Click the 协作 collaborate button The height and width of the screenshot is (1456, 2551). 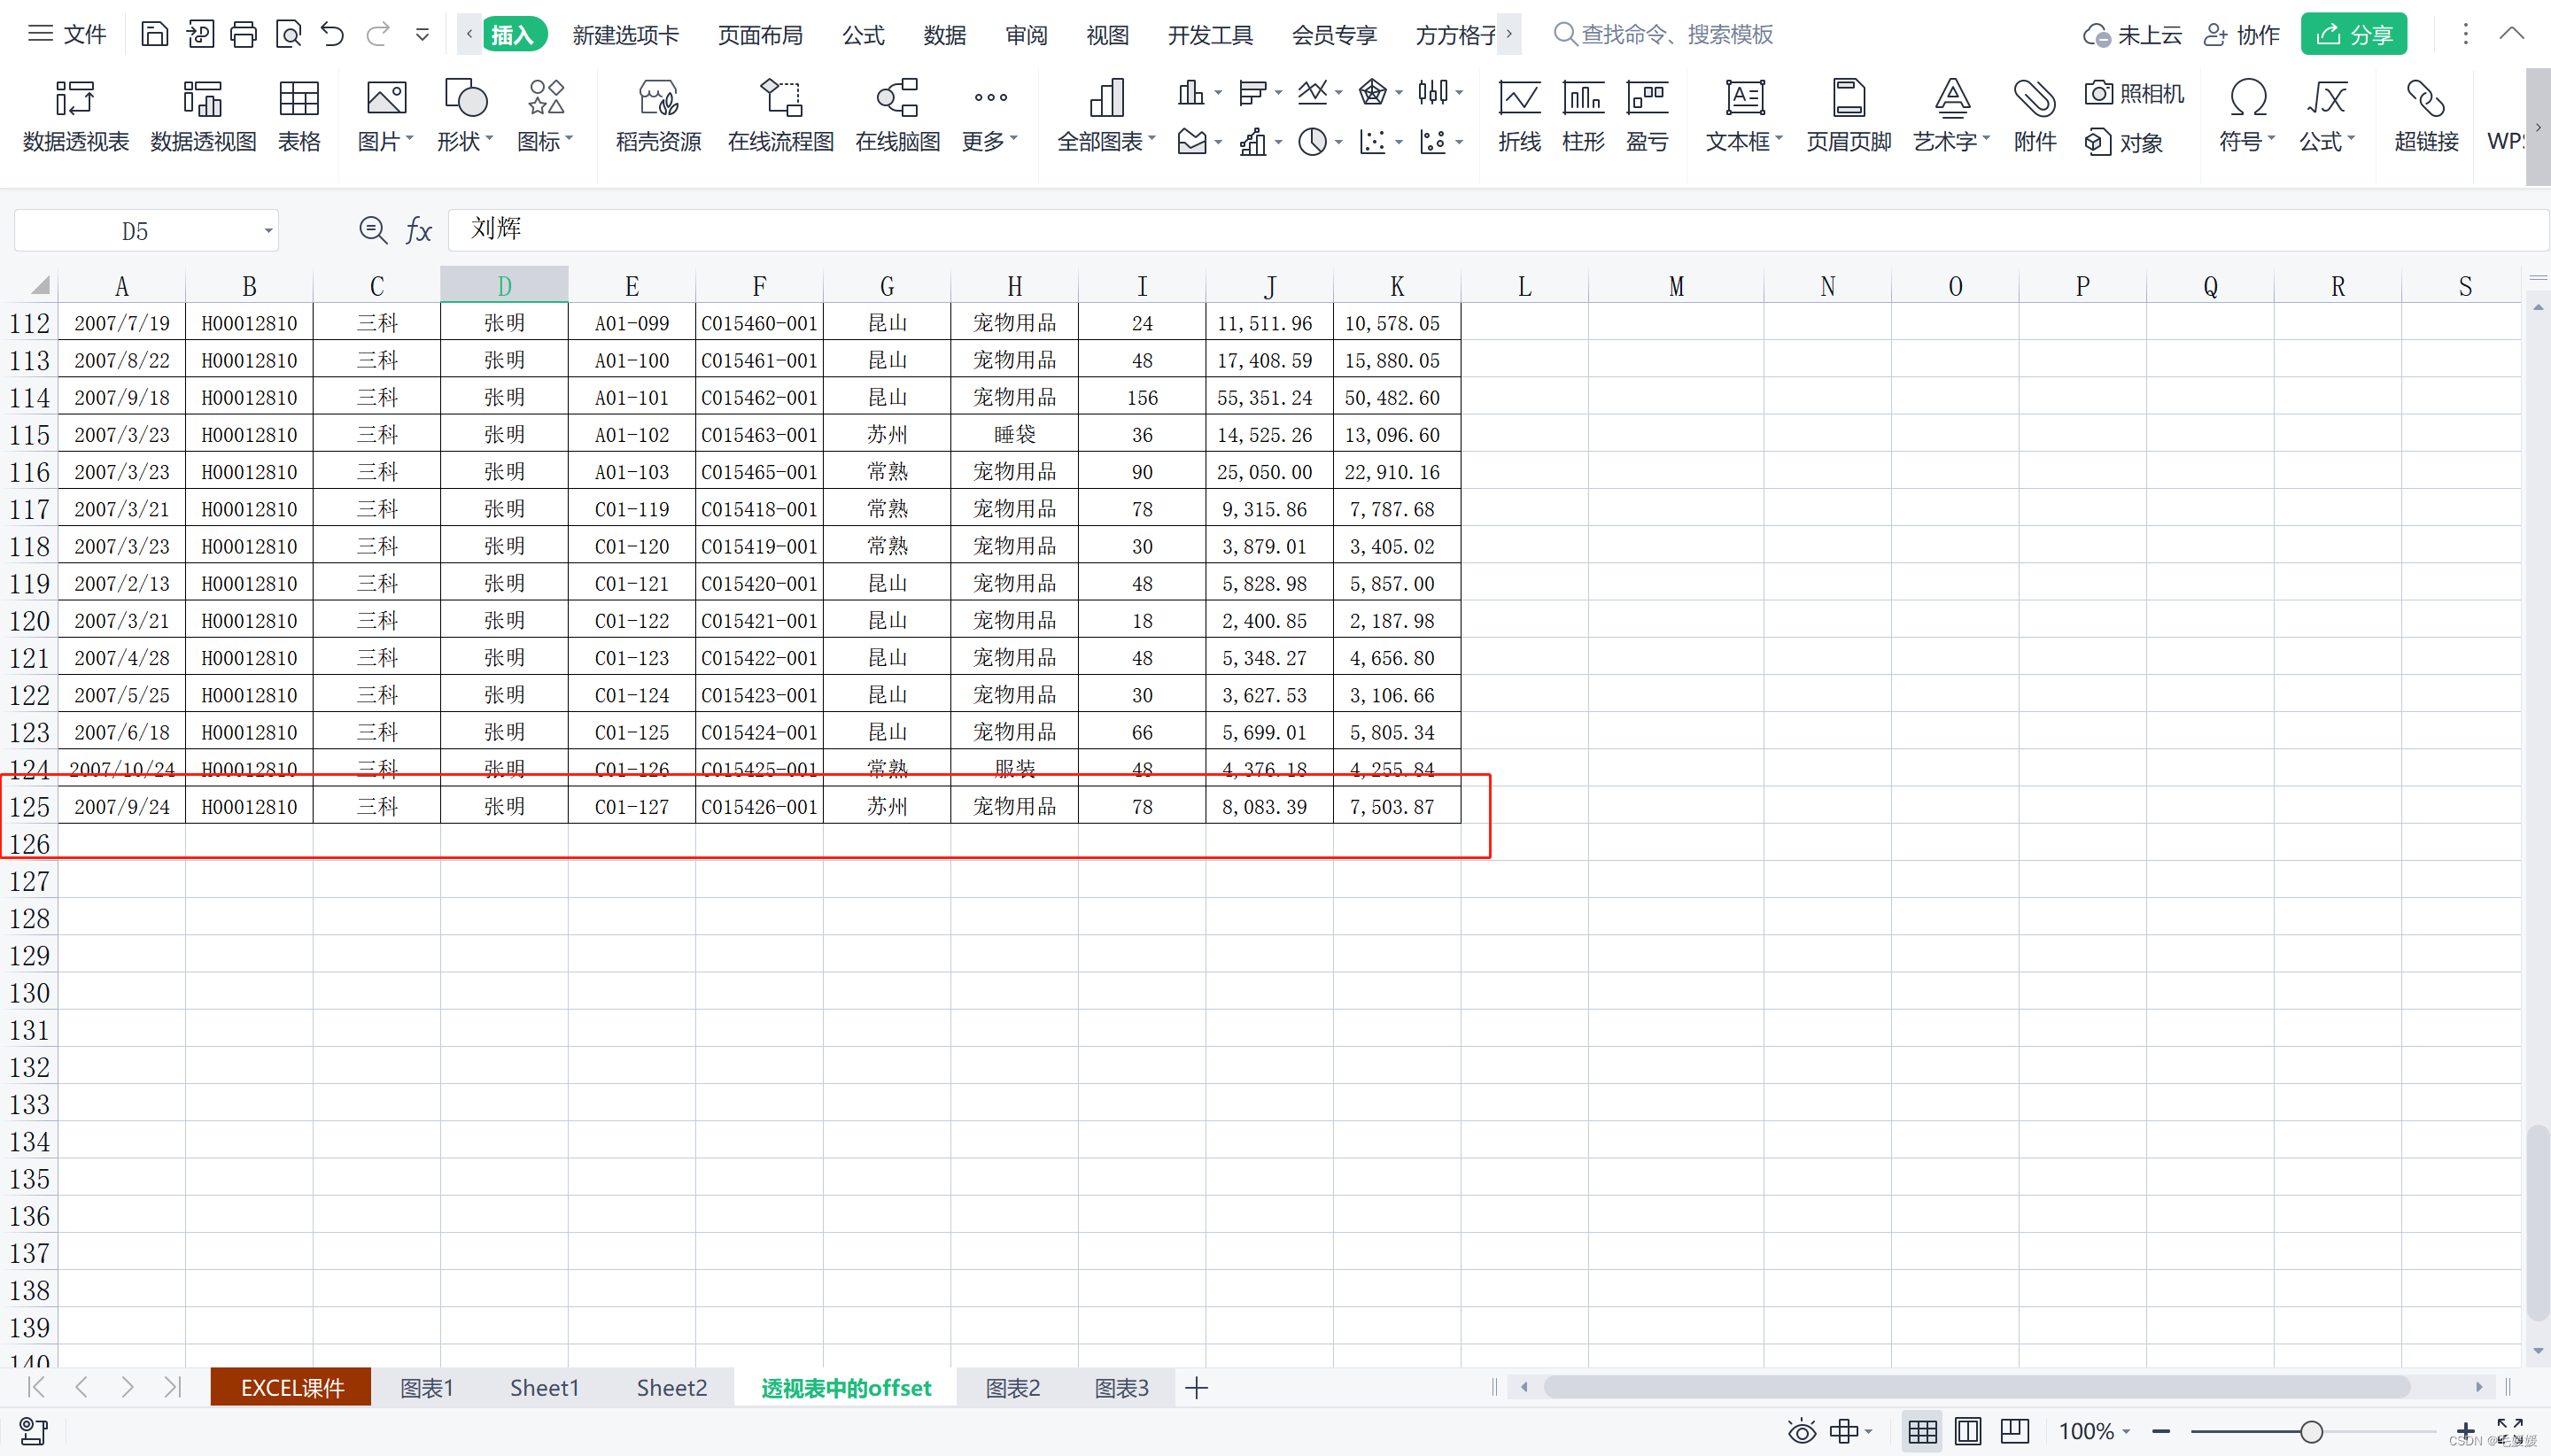tap(2242, 35)
